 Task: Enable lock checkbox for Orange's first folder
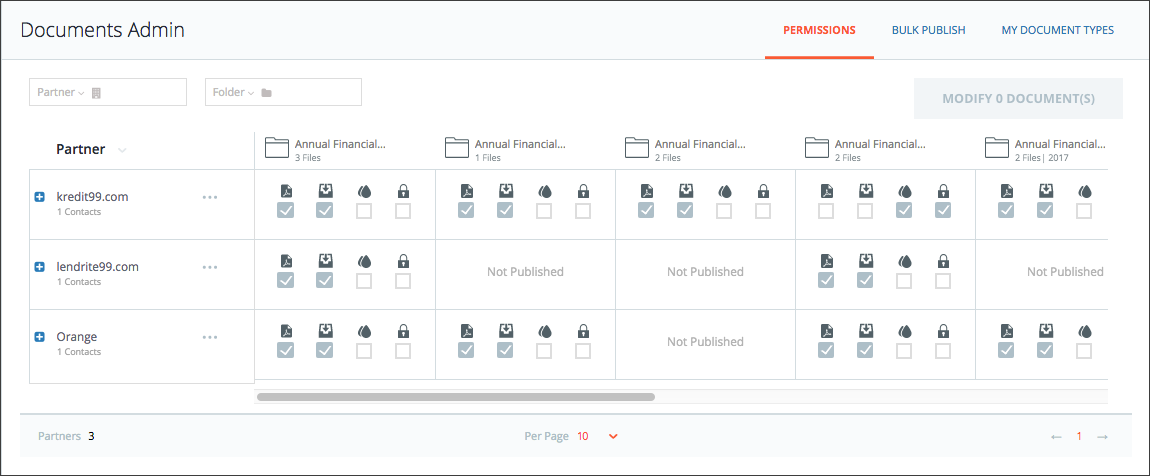pyautogui.click(x=403, y=351)
